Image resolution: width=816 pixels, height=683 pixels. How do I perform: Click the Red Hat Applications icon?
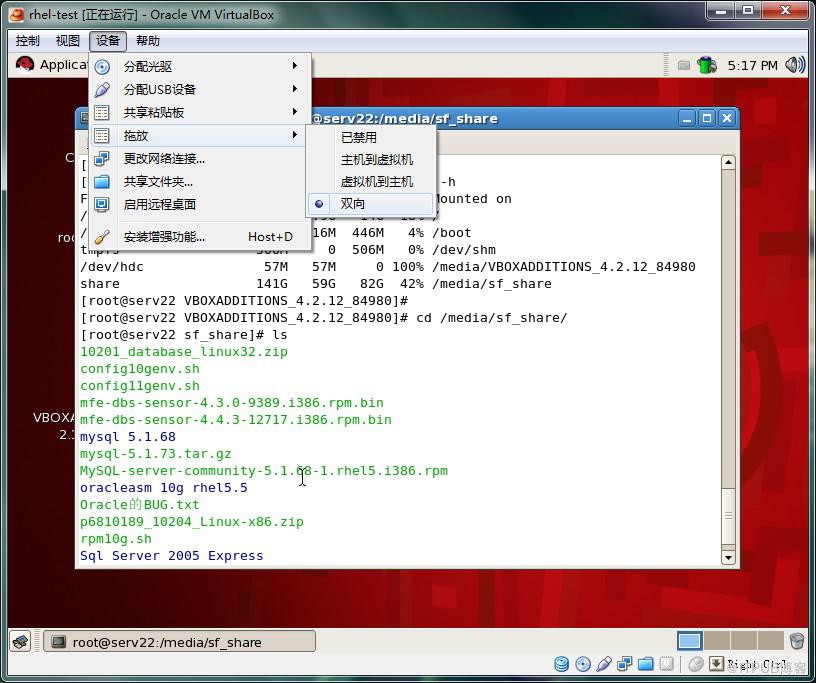[x=25, y=65]
